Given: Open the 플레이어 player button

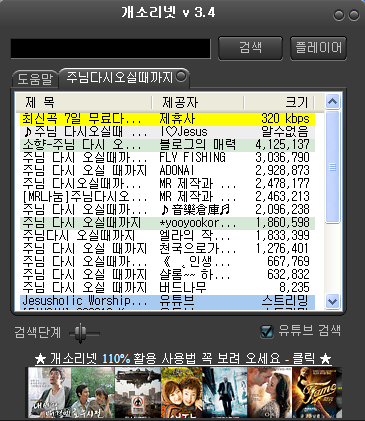Looking at the screenshot, I should (319, 48).
